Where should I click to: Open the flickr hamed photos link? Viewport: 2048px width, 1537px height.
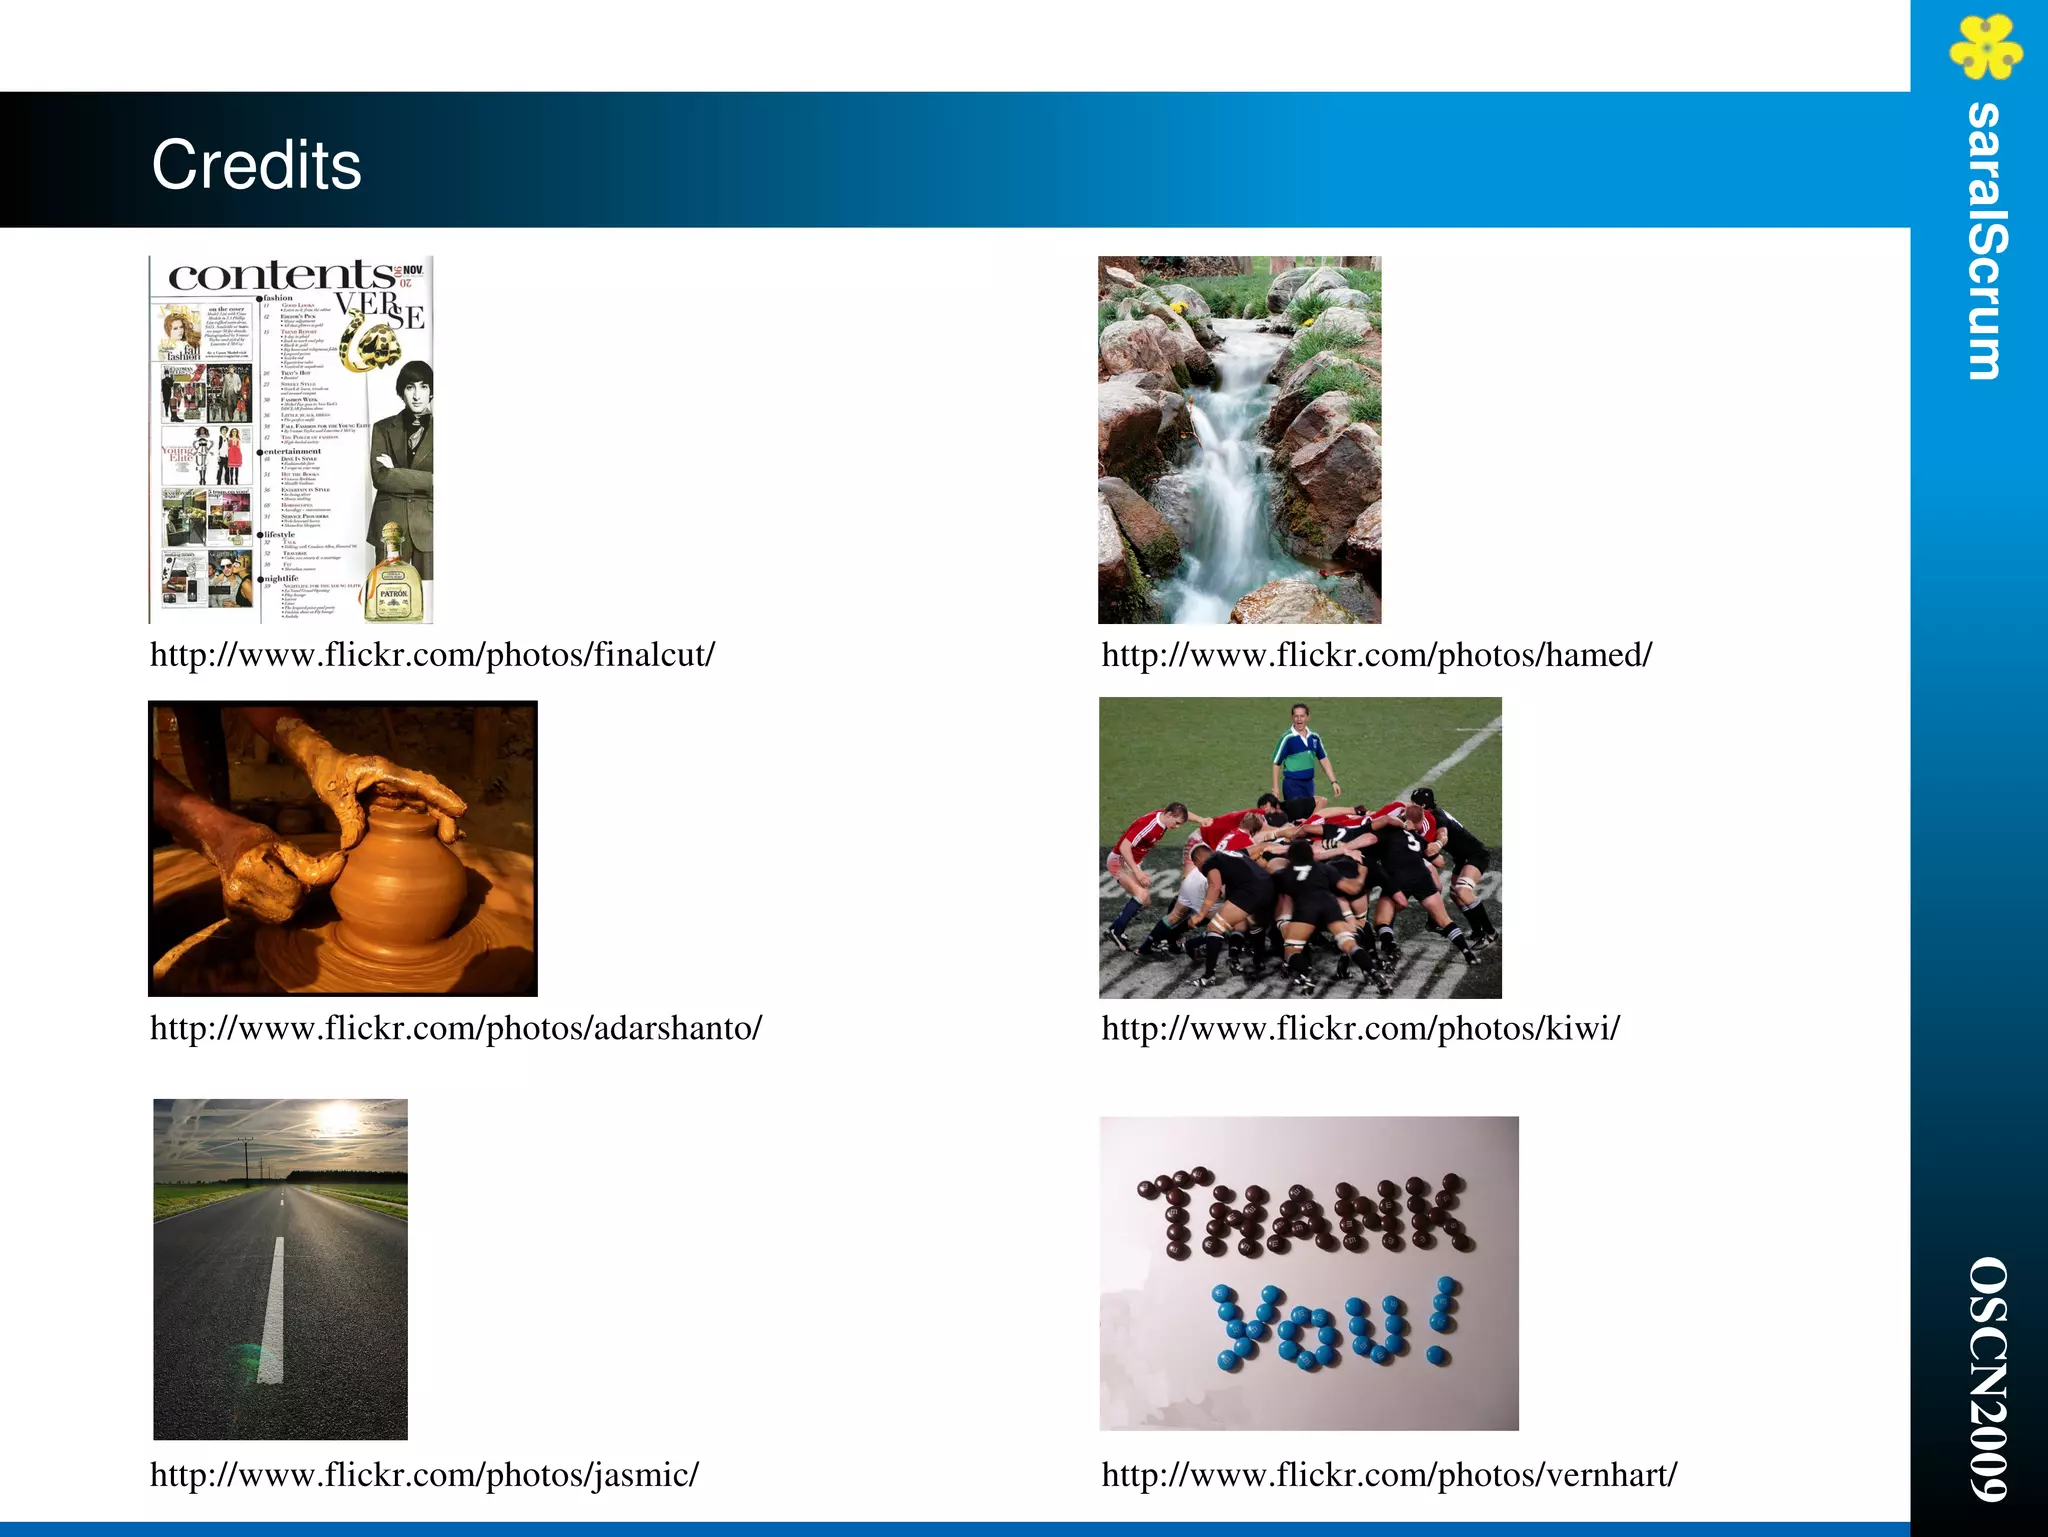point(1376,655)
